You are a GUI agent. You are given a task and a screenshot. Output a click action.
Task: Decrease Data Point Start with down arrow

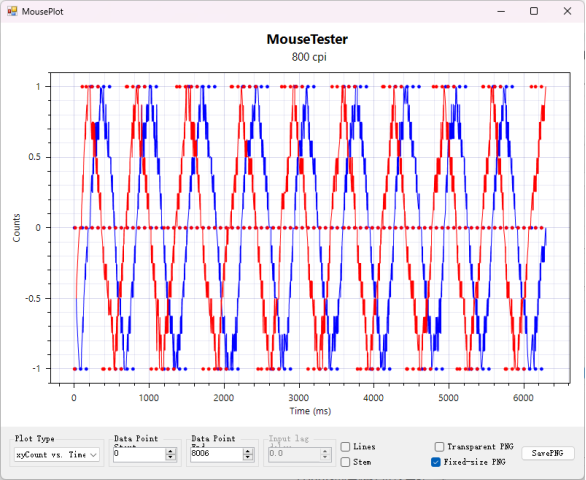click(170, 457)
